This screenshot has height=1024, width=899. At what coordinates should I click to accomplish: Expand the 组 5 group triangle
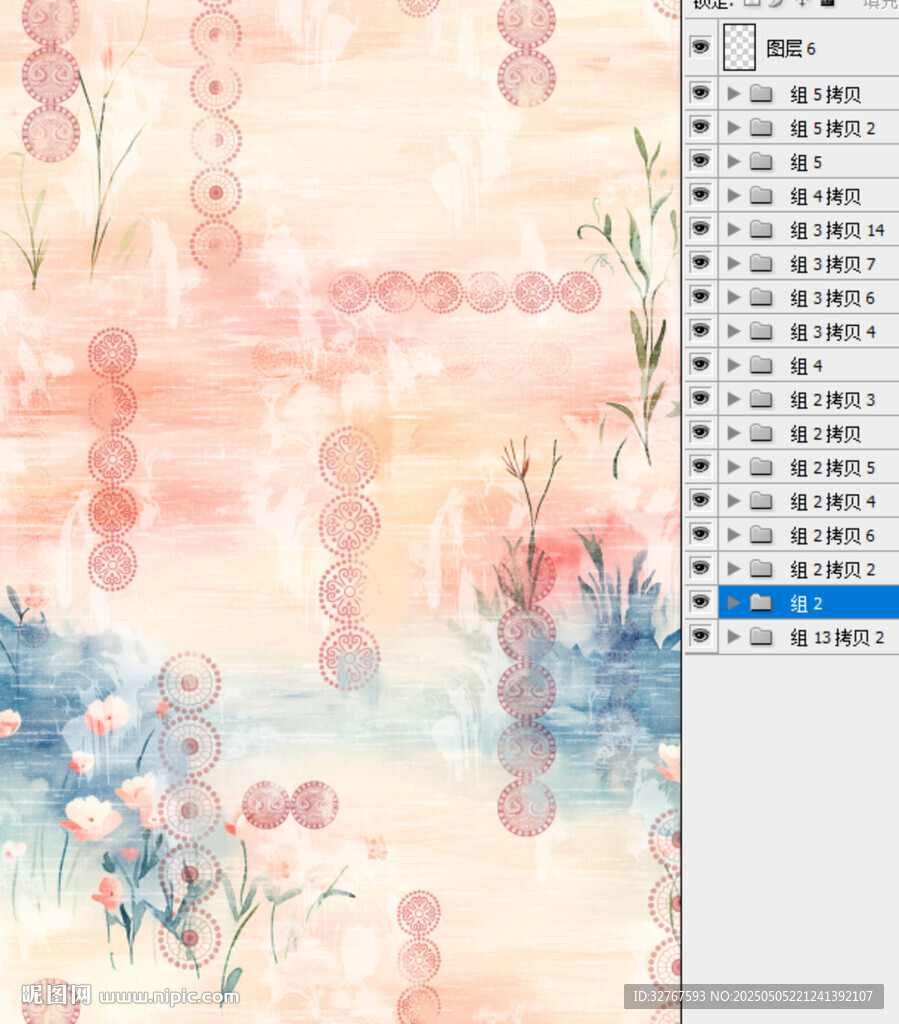734,162
